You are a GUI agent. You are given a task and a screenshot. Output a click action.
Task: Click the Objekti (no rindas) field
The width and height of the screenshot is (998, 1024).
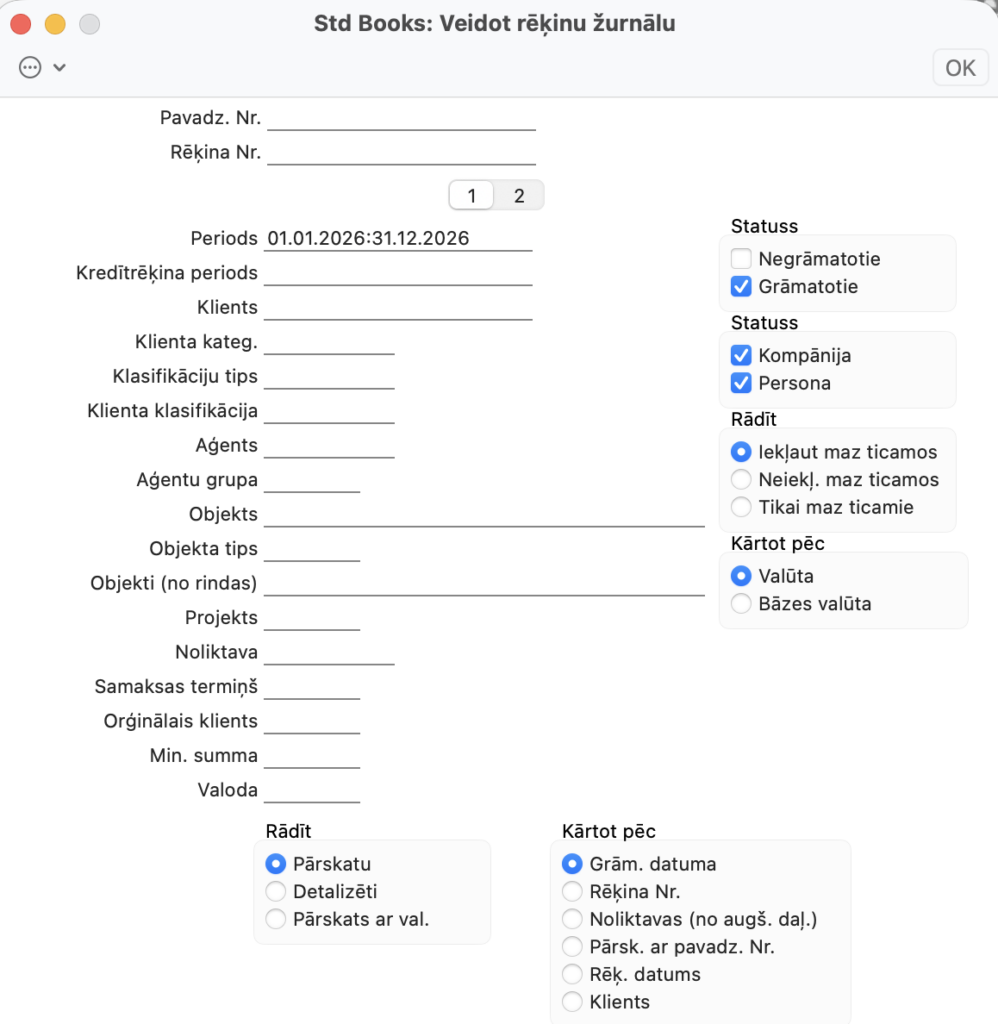point(485,584)
